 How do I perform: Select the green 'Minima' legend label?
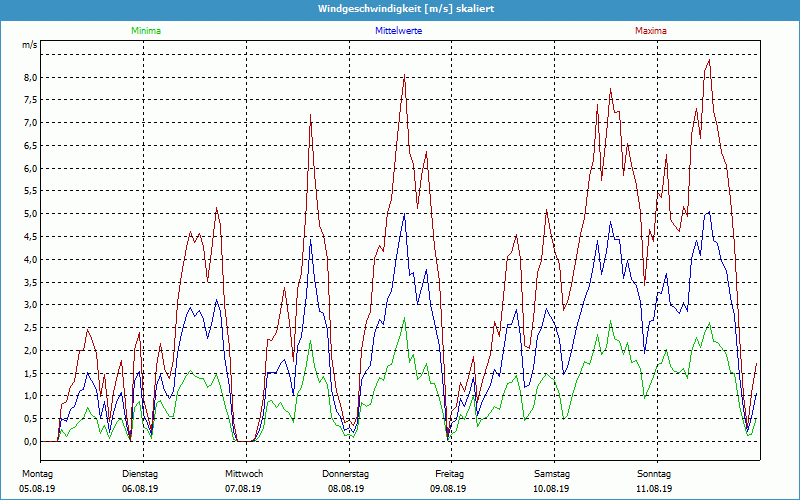coord(146,31)
